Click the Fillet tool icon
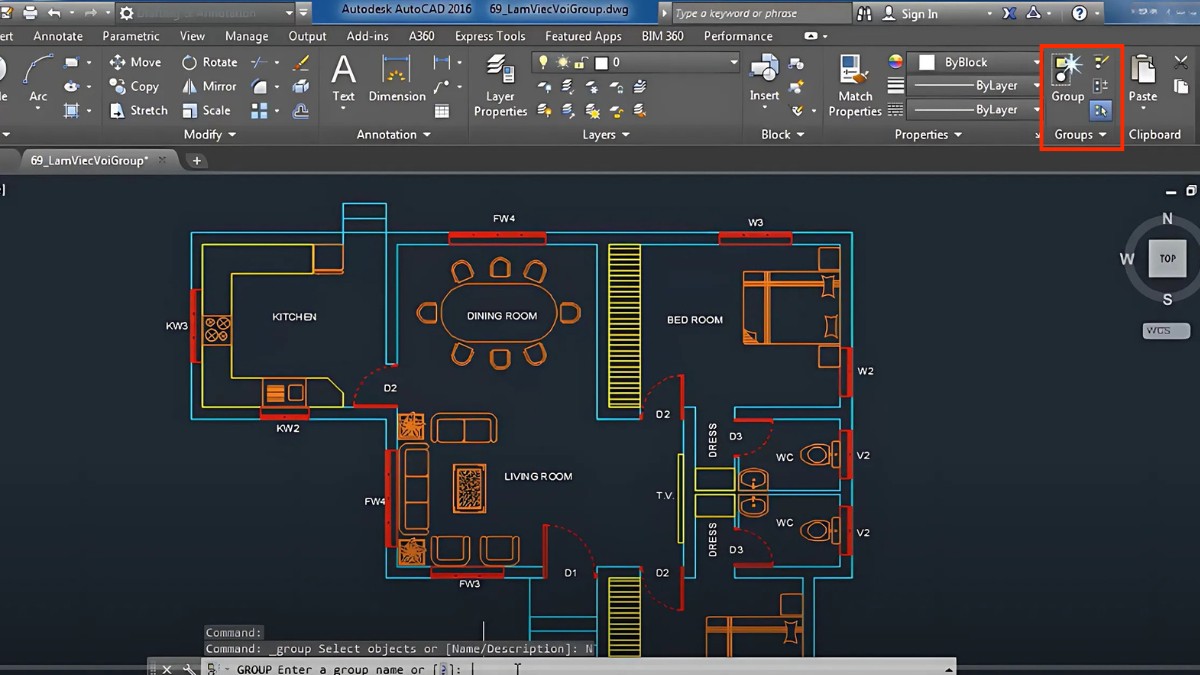The height and width of the screenshot is (675, 1200). pyautogui.click(x=259, y=87)
